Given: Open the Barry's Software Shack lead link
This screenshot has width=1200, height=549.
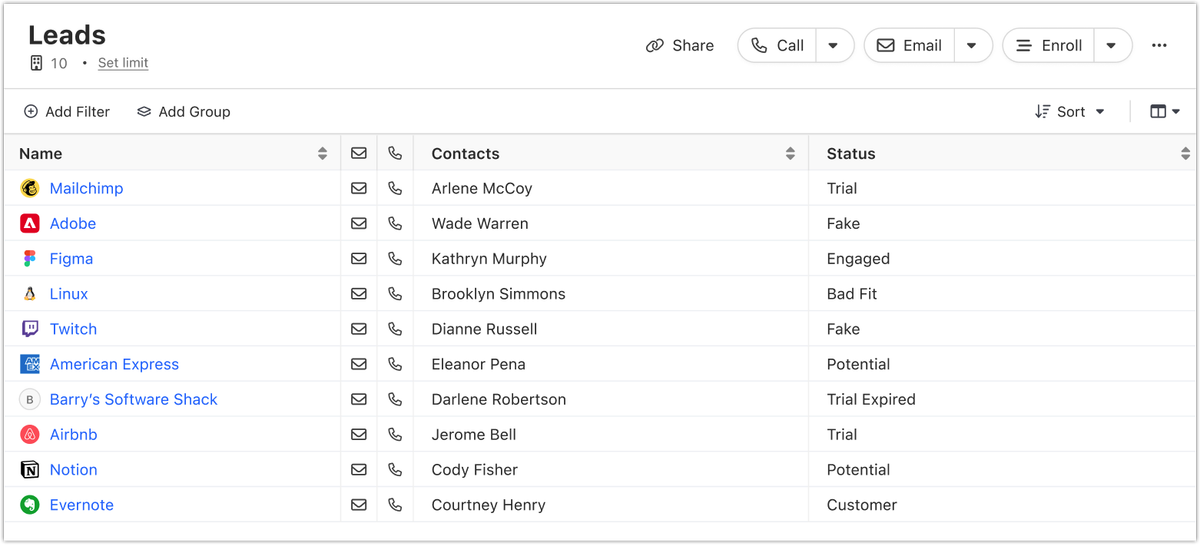Looking at the screenshot, I should [133, 399].
